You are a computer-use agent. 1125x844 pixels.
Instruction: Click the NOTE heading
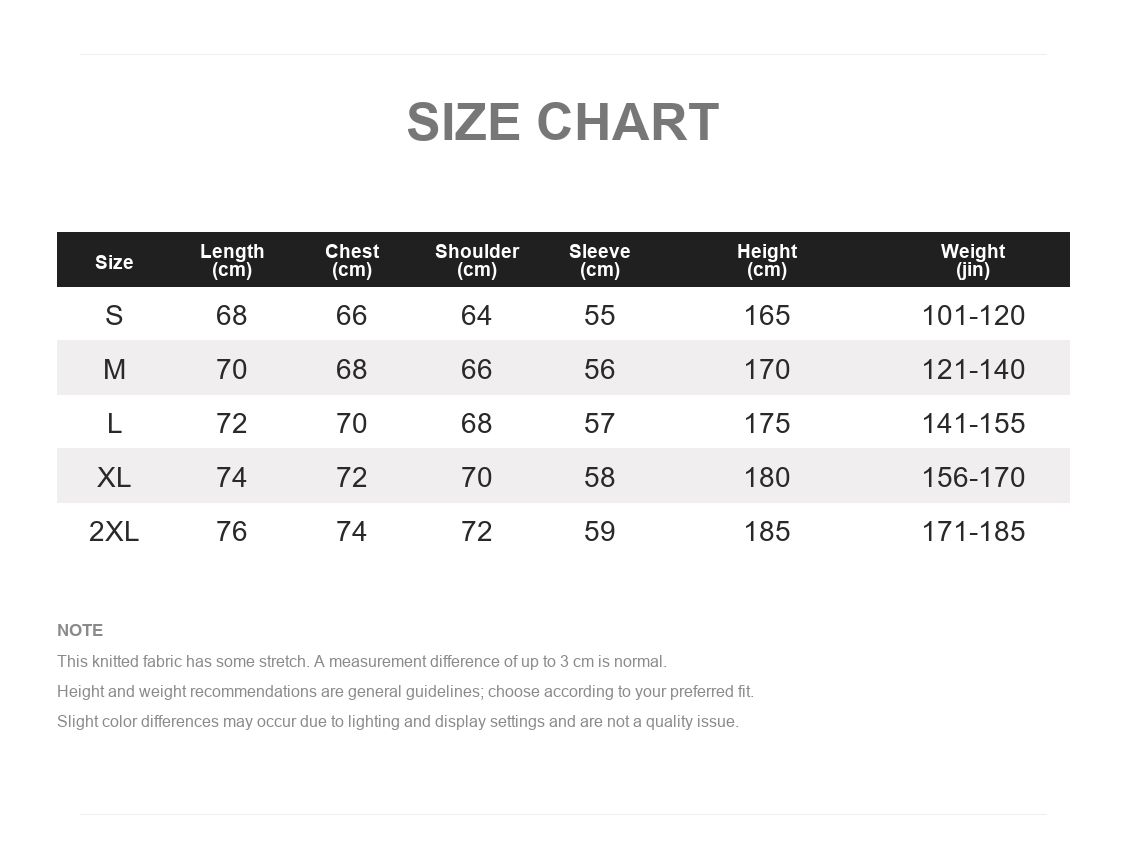(80, 630)
